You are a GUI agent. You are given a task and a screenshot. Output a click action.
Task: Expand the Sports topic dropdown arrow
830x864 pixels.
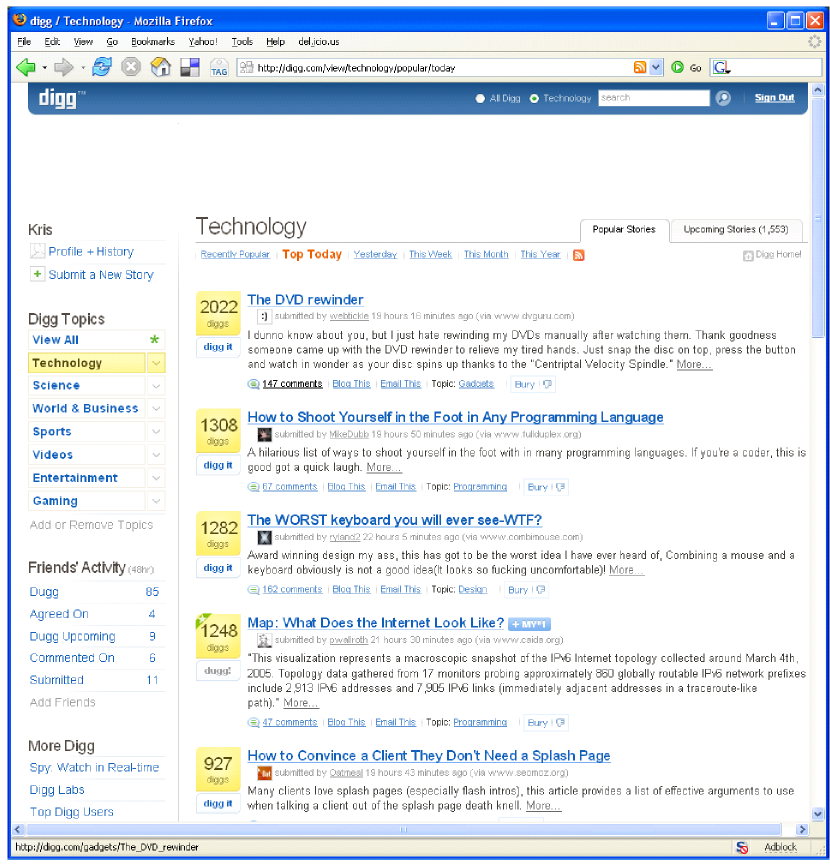tap(156, 431)
